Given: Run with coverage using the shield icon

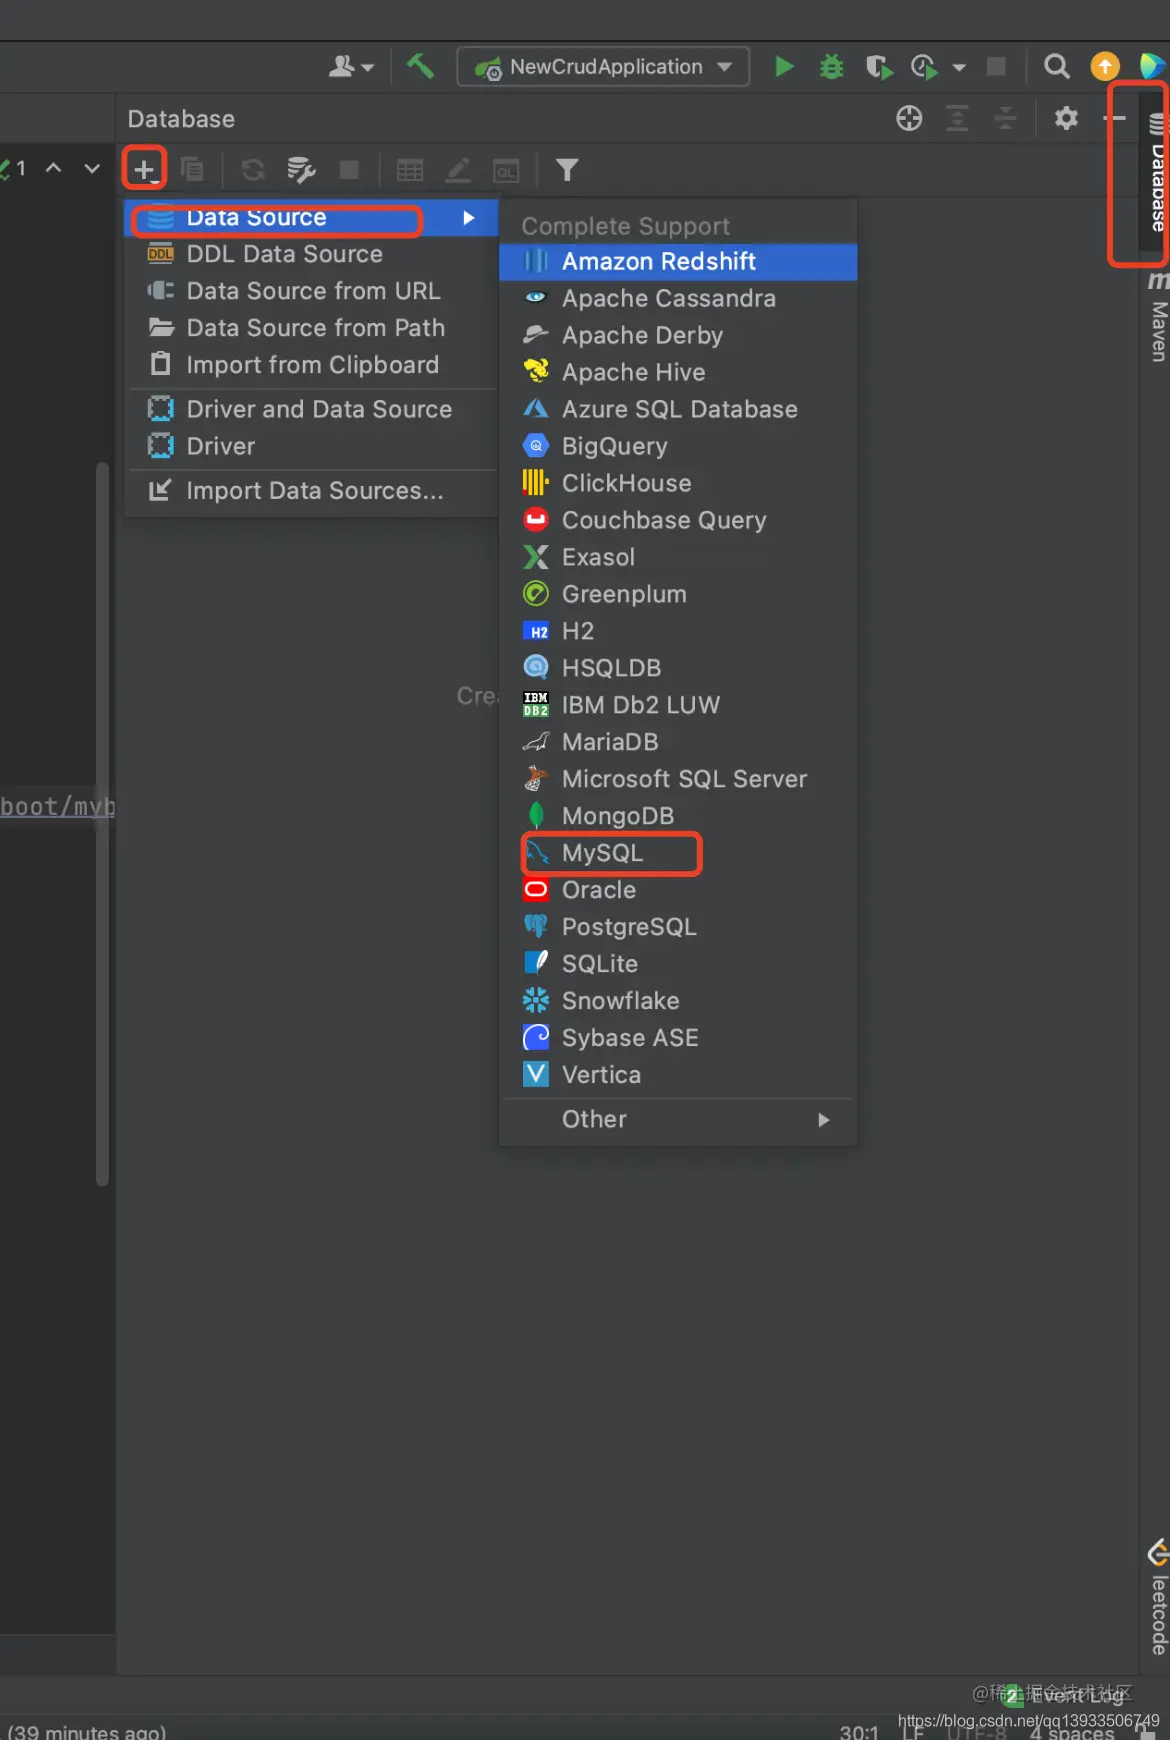Looking at the screenshot, I should [x=879, y=67].
